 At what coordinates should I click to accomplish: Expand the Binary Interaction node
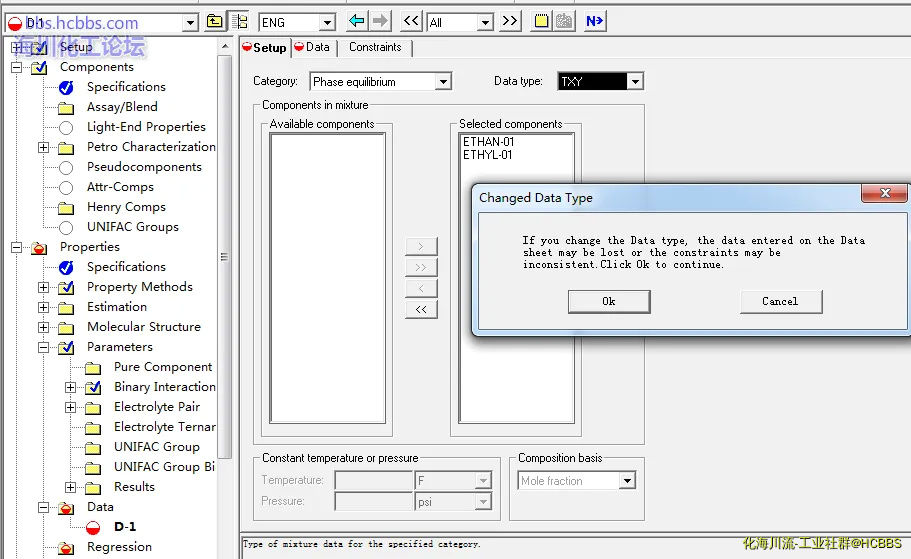(x=70, y=388)
